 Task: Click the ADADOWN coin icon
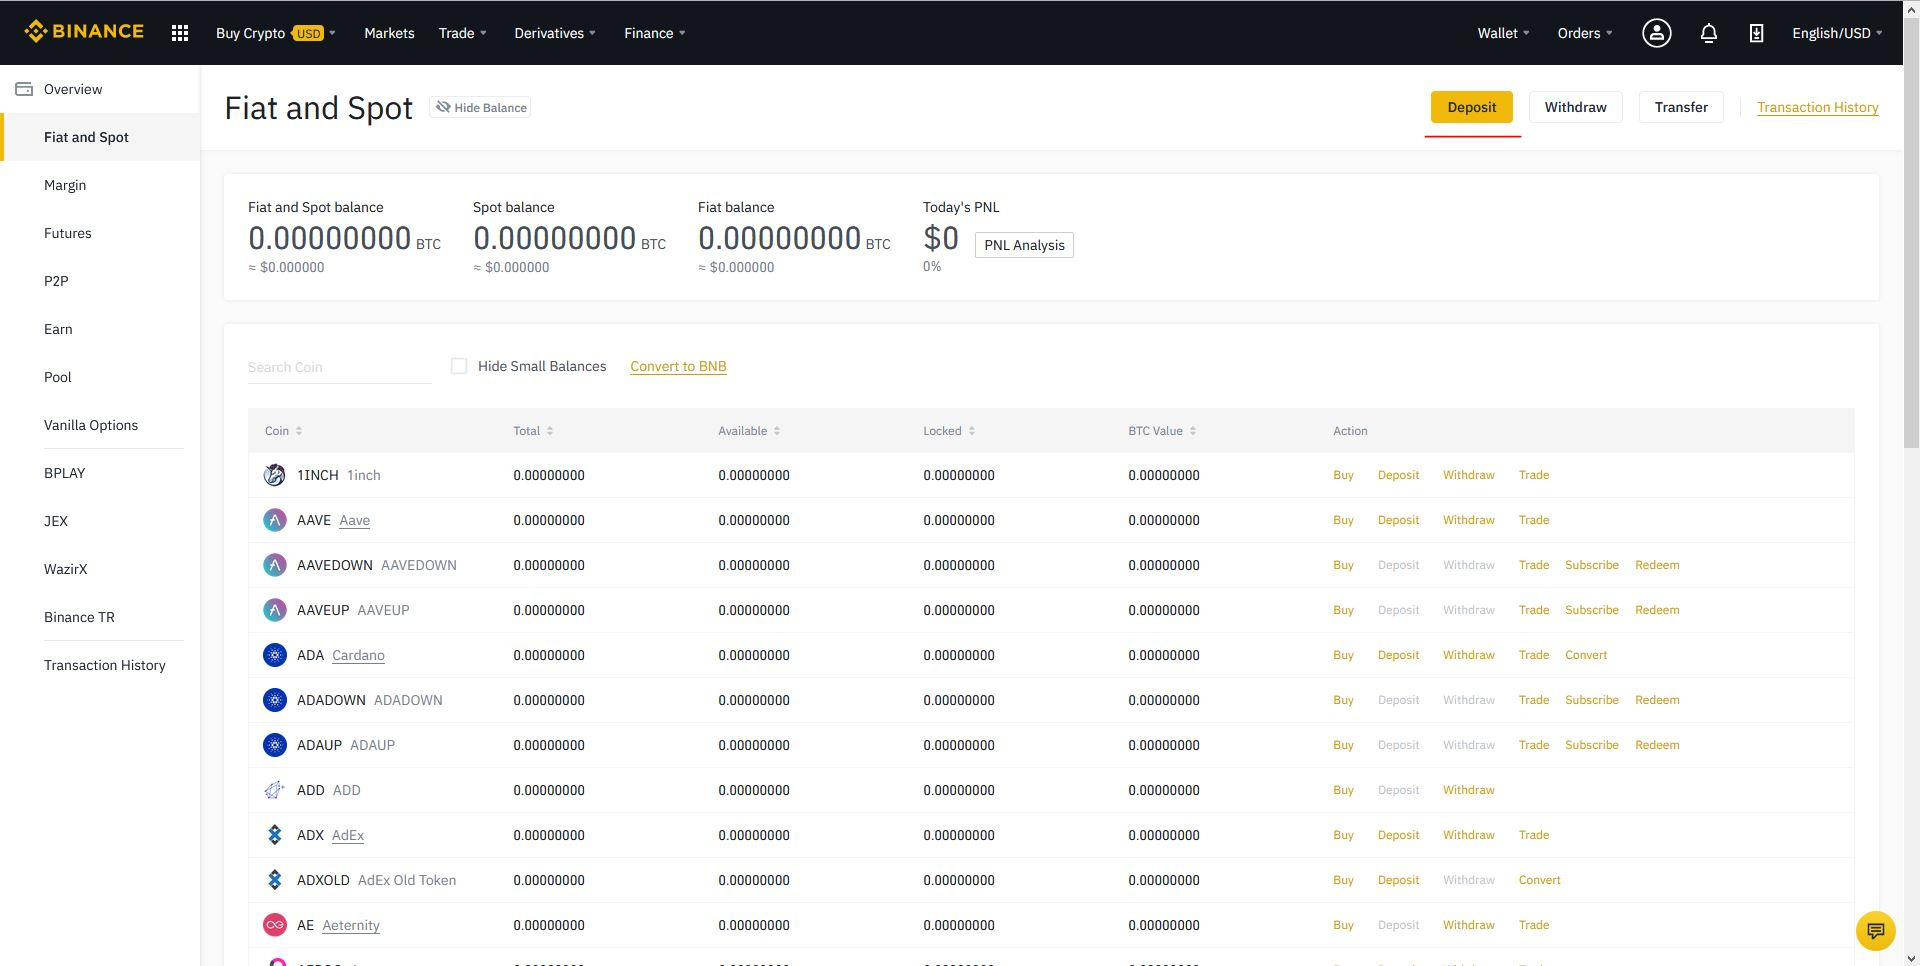click(274, 700)
